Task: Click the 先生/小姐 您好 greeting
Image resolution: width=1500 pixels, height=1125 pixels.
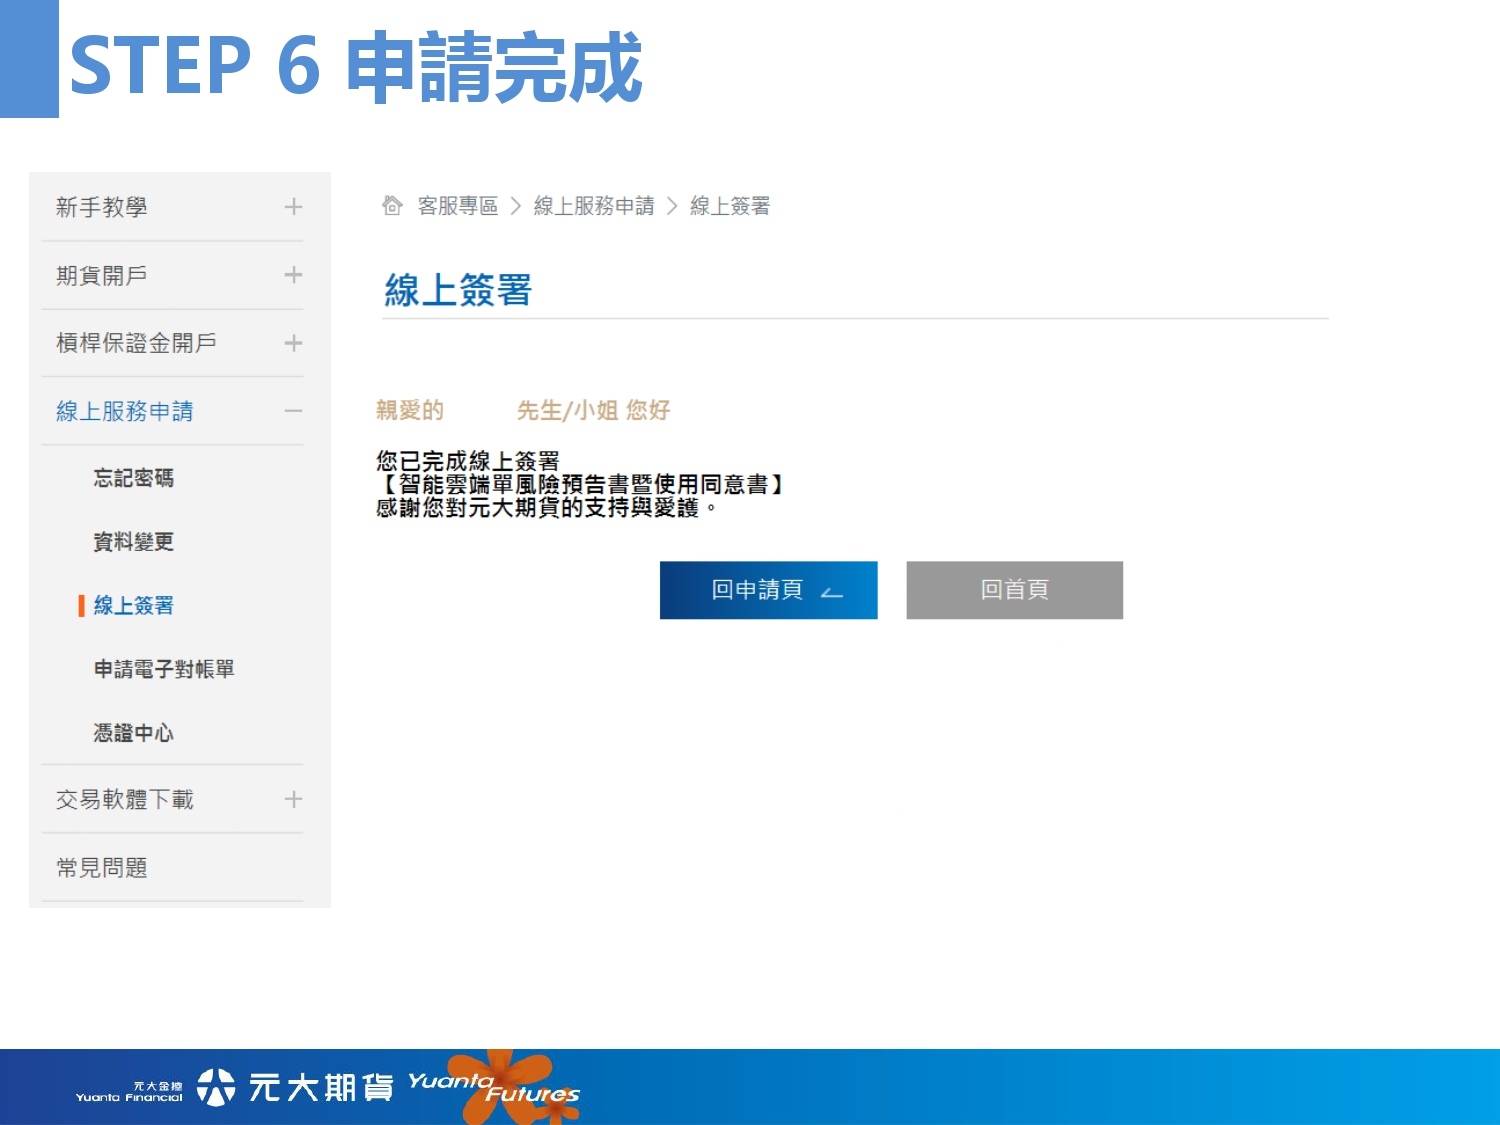Action: click(593, 410)
